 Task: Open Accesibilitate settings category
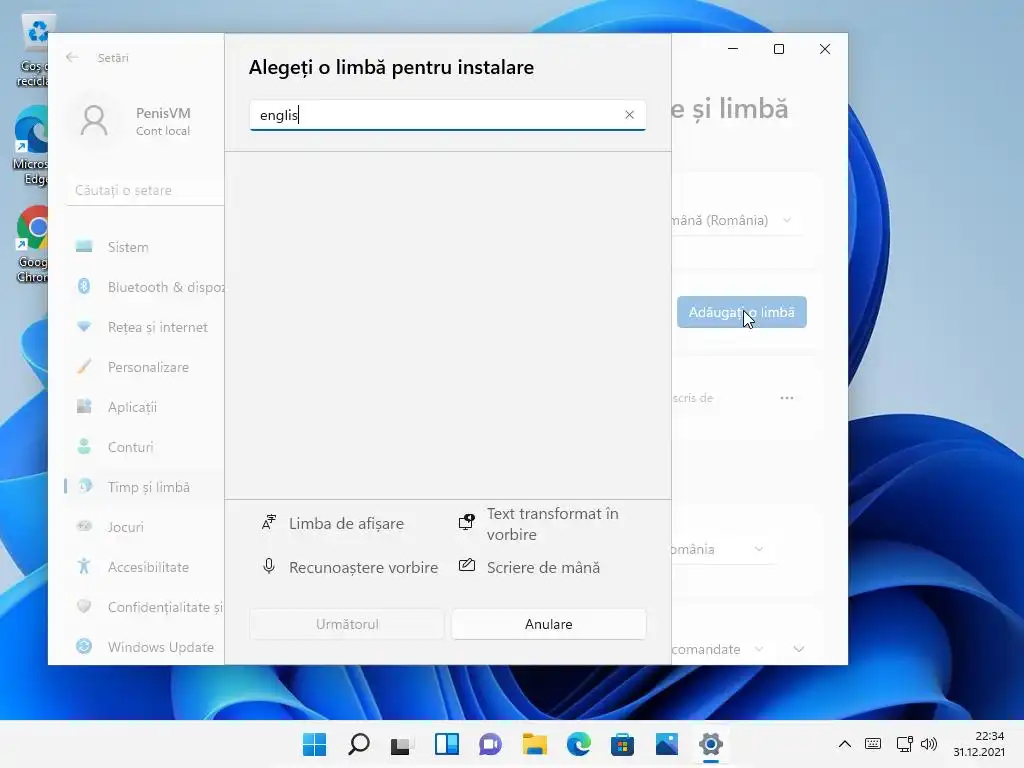tap(145, 567)
